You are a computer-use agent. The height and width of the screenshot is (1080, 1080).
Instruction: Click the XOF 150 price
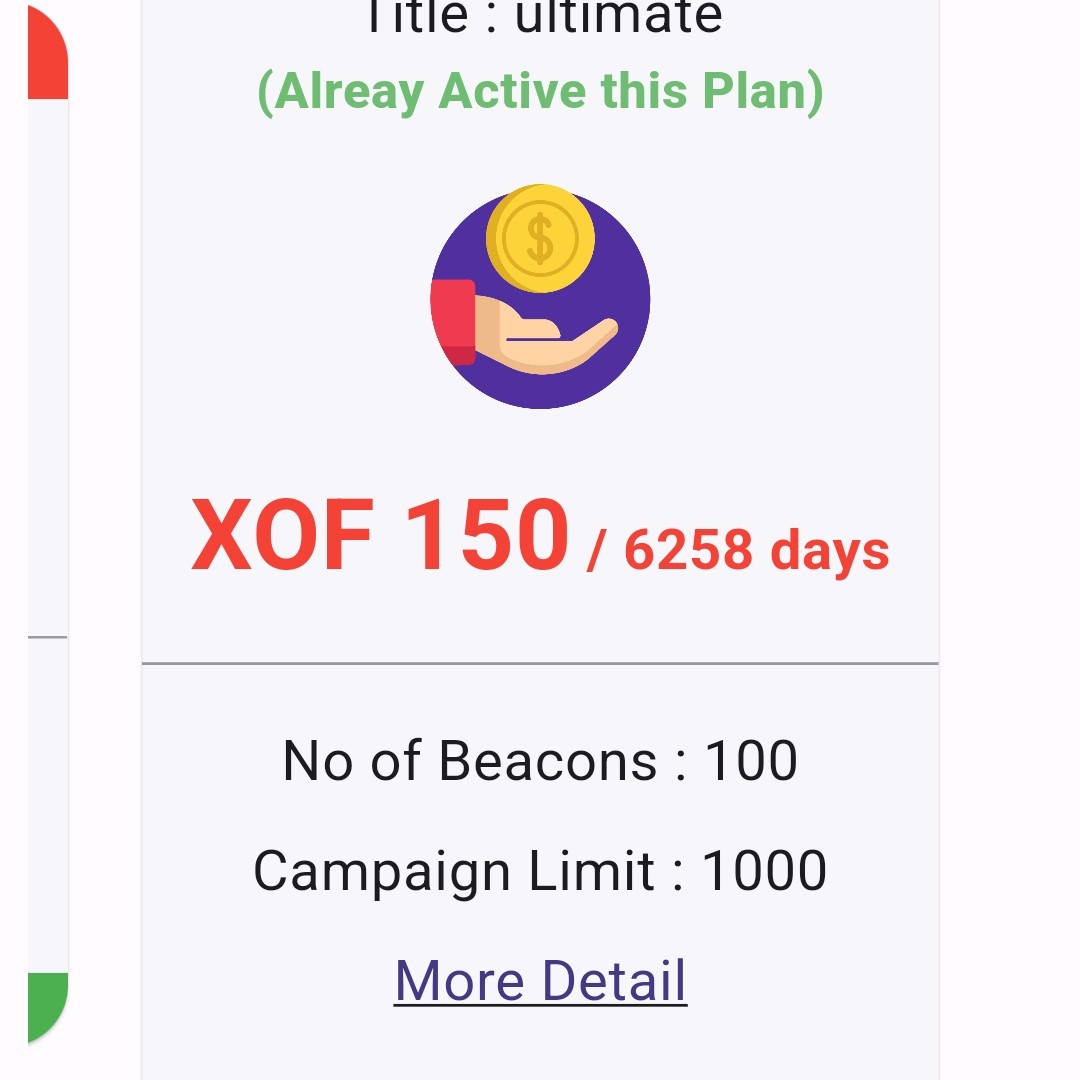tap(380, 537)
